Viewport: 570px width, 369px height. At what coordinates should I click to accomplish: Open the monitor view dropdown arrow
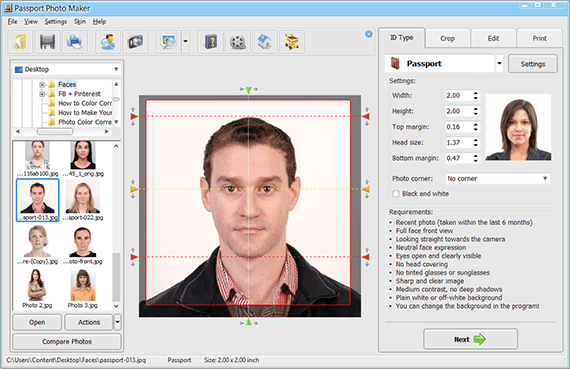click(x=185, y=42)
